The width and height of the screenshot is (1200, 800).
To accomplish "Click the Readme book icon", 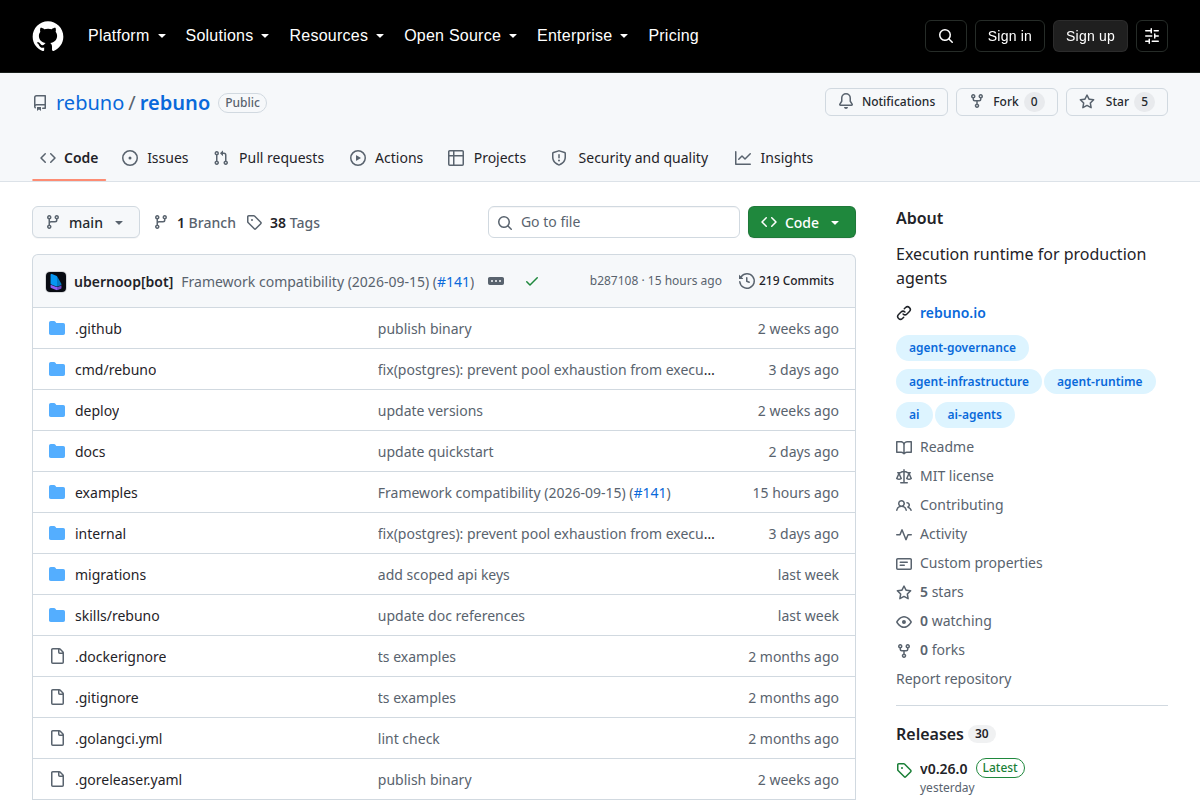I will coord(904,447).
